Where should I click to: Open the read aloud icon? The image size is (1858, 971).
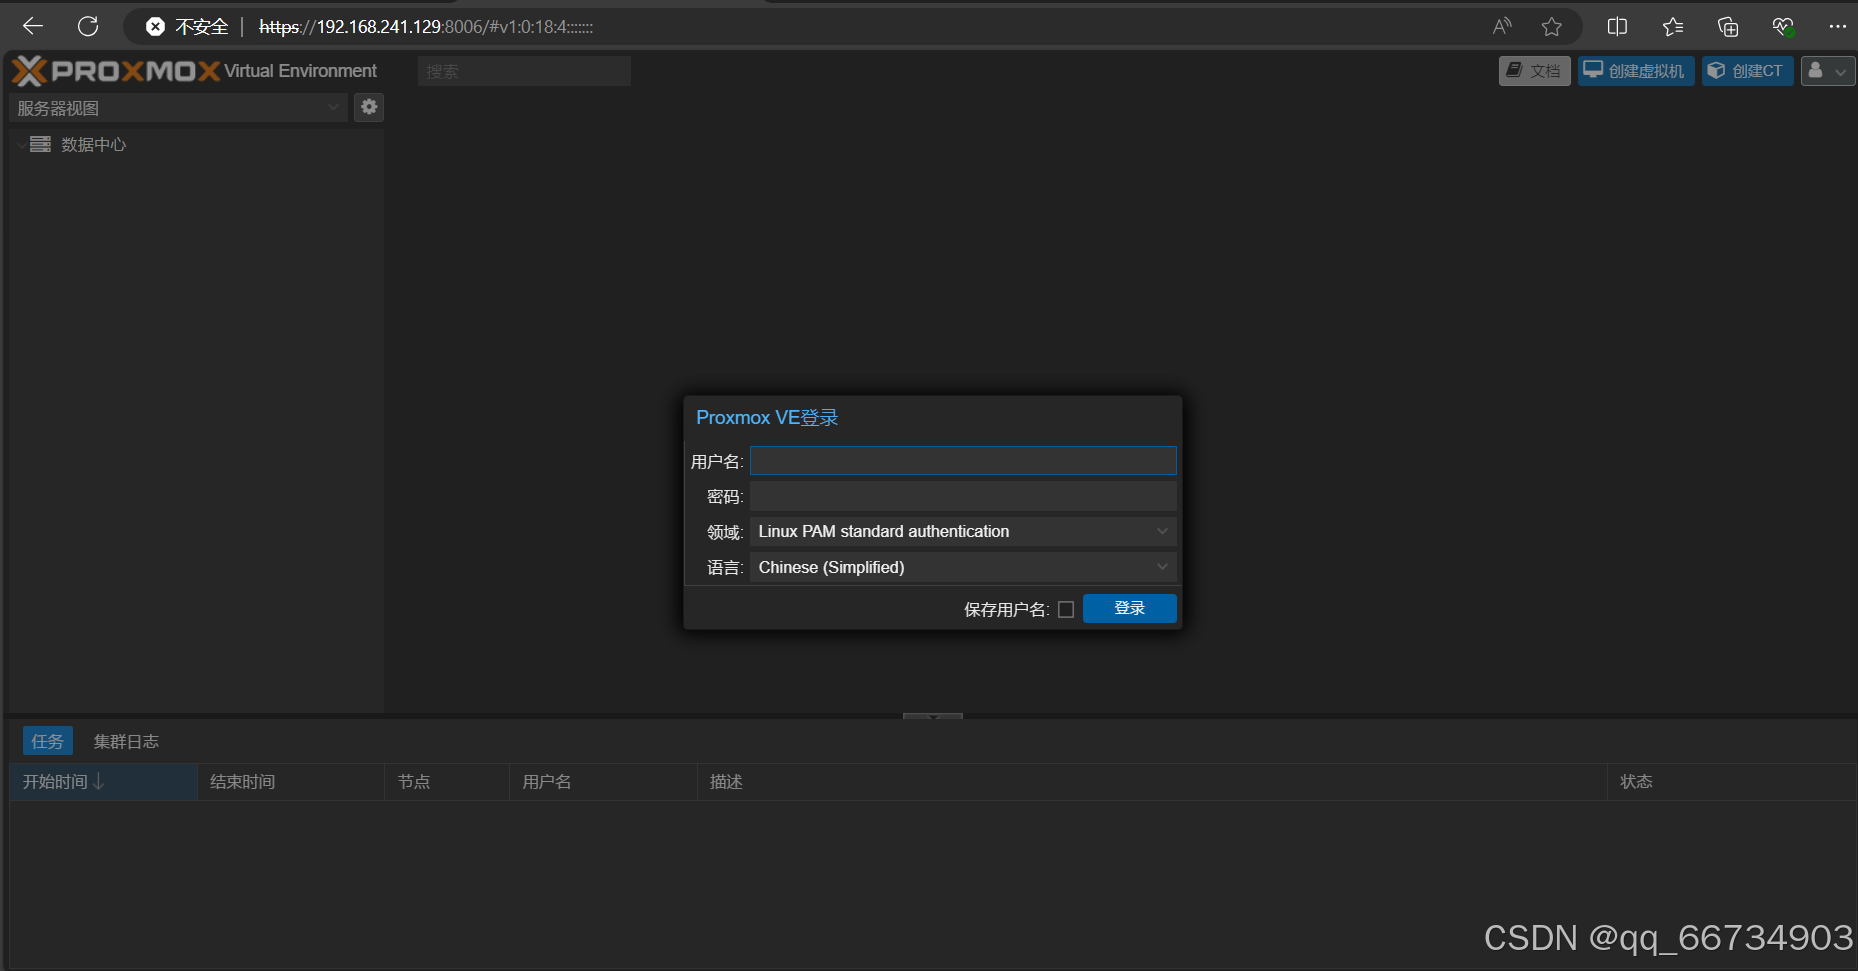[x=1502, y=27]
